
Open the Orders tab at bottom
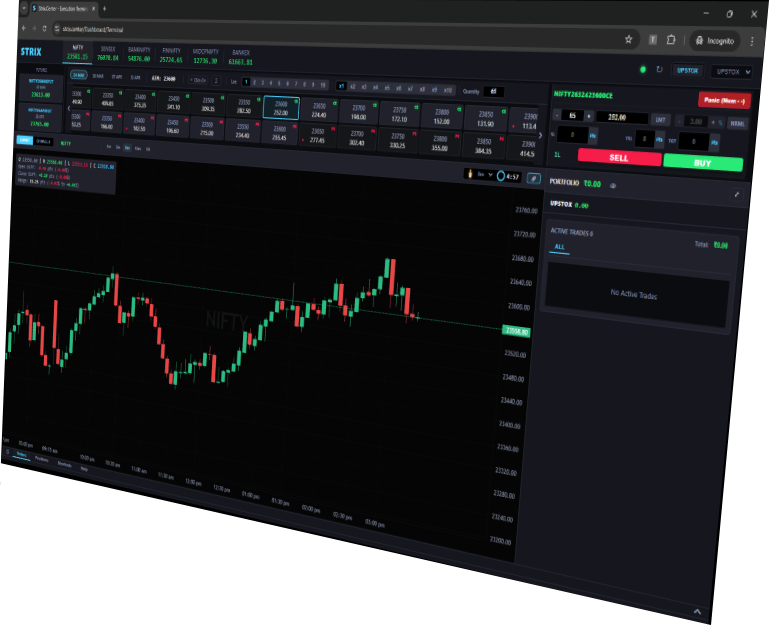coord(22,454)
